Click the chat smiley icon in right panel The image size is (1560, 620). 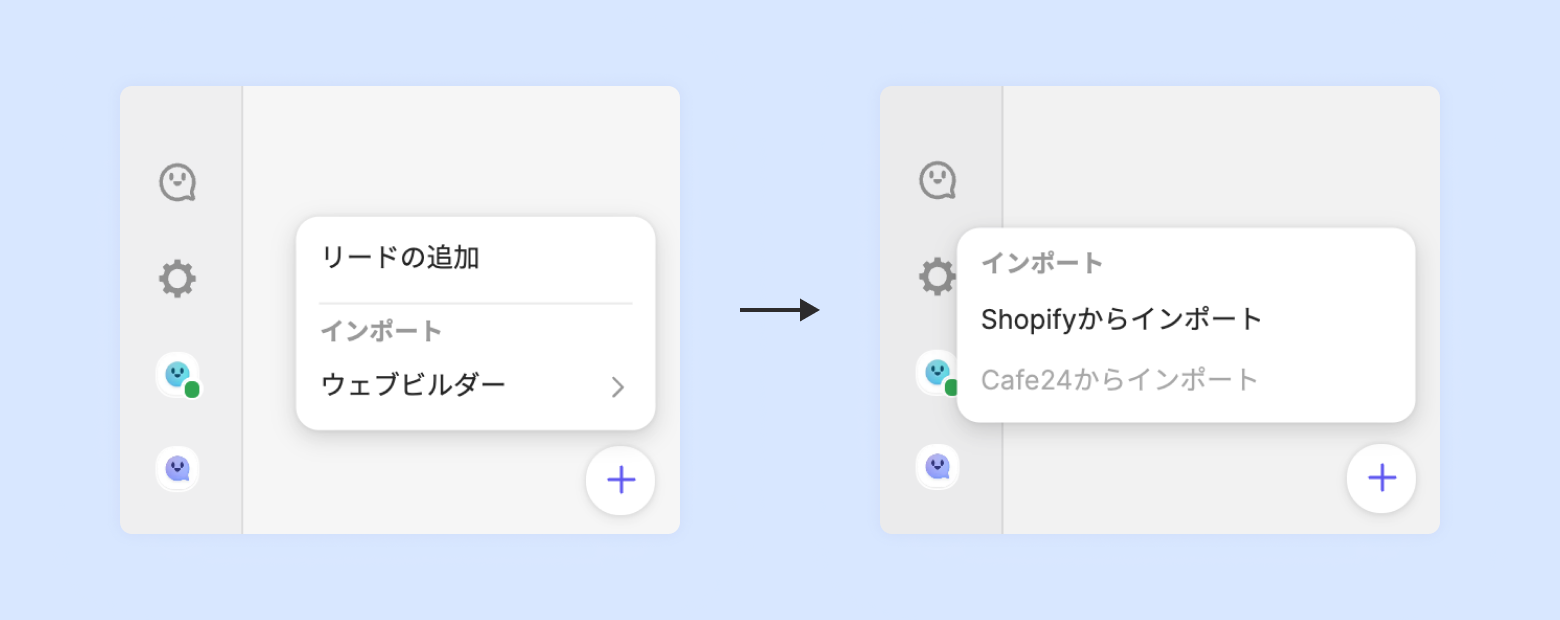937,181
